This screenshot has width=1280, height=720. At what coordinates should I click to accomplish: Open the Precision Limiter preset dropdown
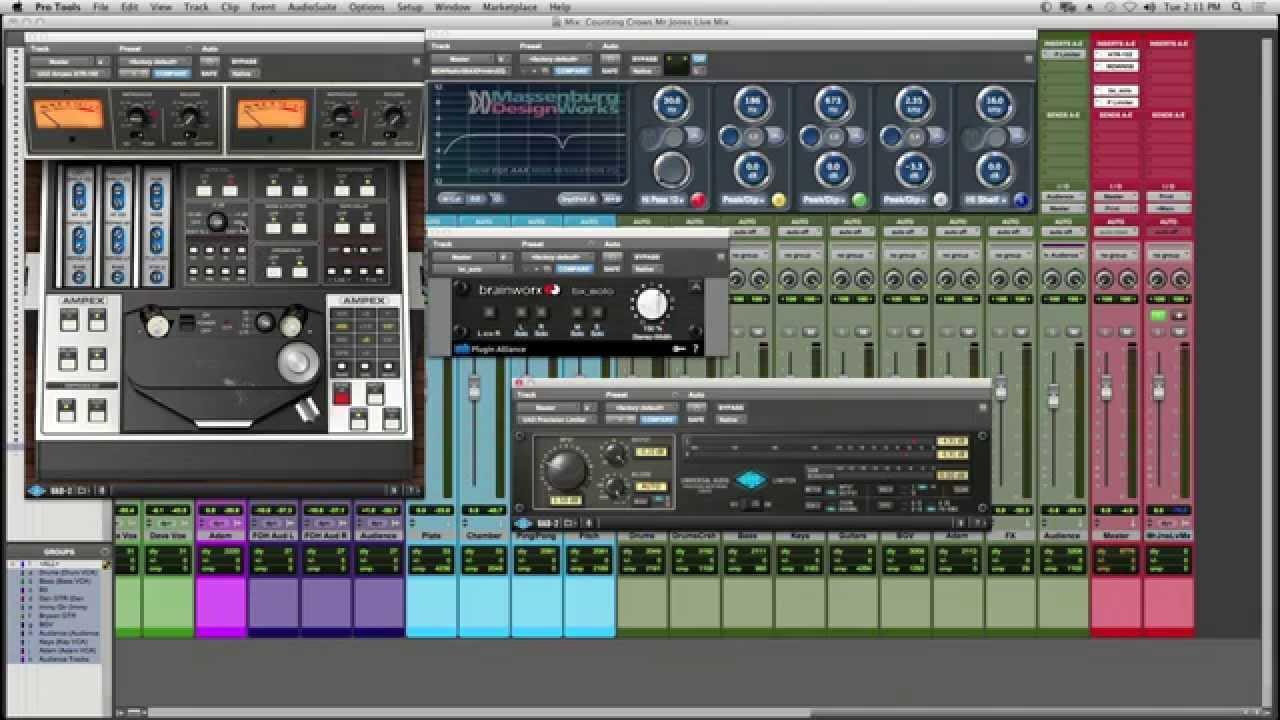(640, 408)
